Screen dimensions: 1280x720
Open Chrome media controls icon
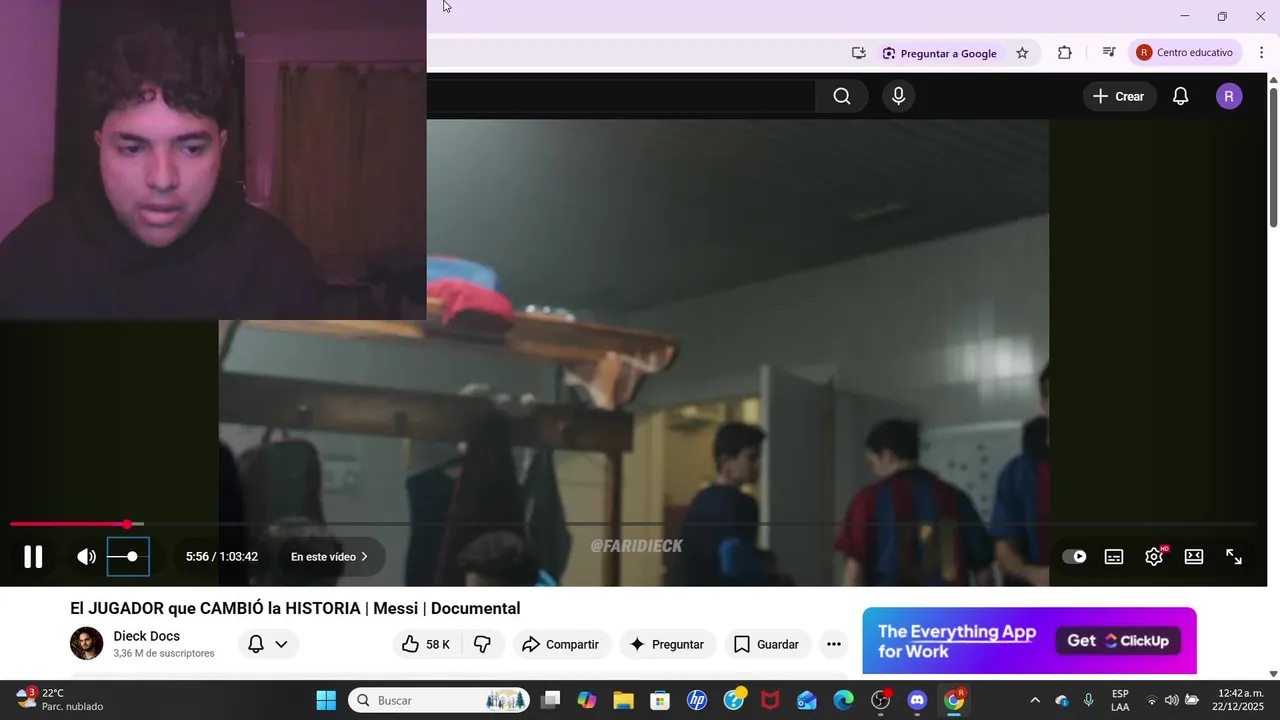click(1109, 53)
